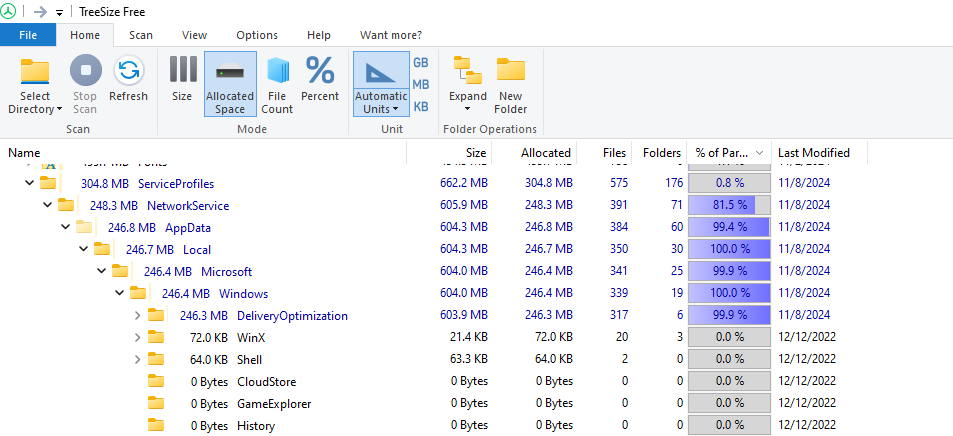953x436 pixels.
Task: Switch to the Options tab
Action: point(257,35)
